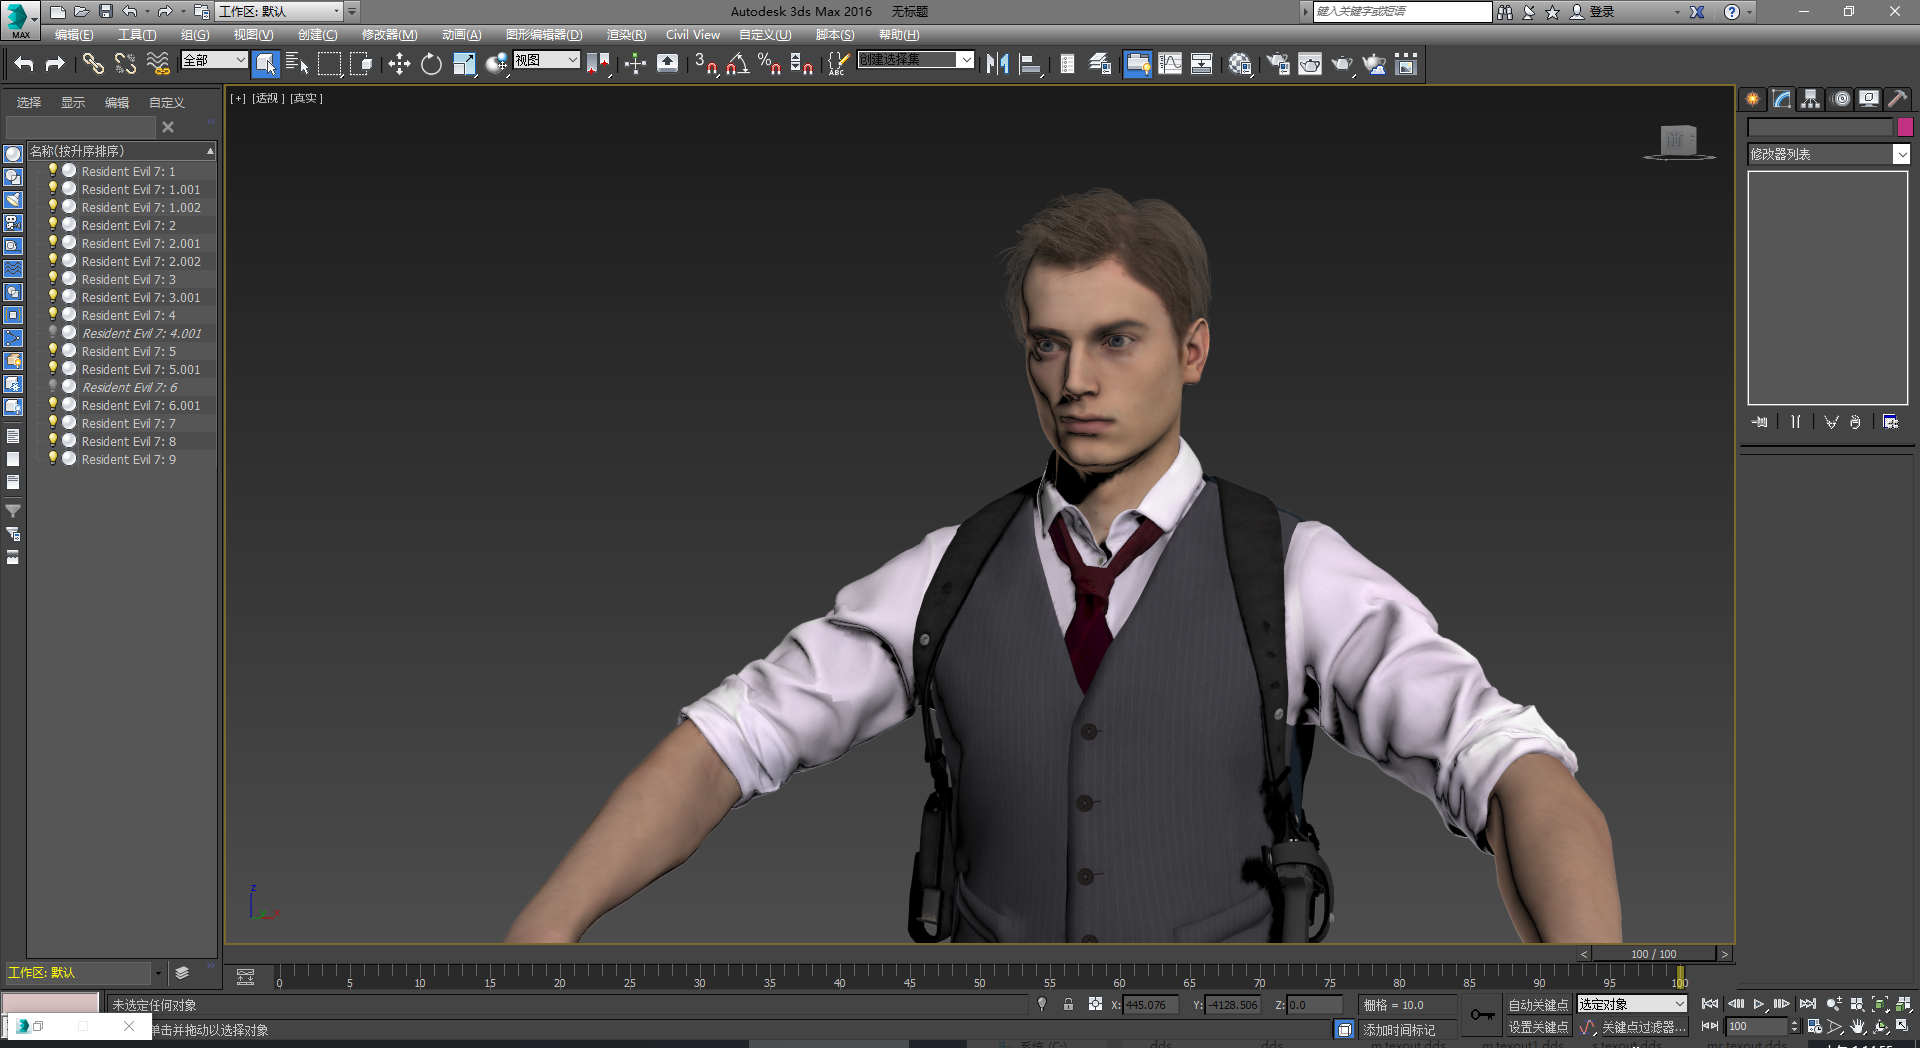Open the '自定义' scene explorer menu
This screenshot has height=1048, width=1920.
(x=167, y=103)
